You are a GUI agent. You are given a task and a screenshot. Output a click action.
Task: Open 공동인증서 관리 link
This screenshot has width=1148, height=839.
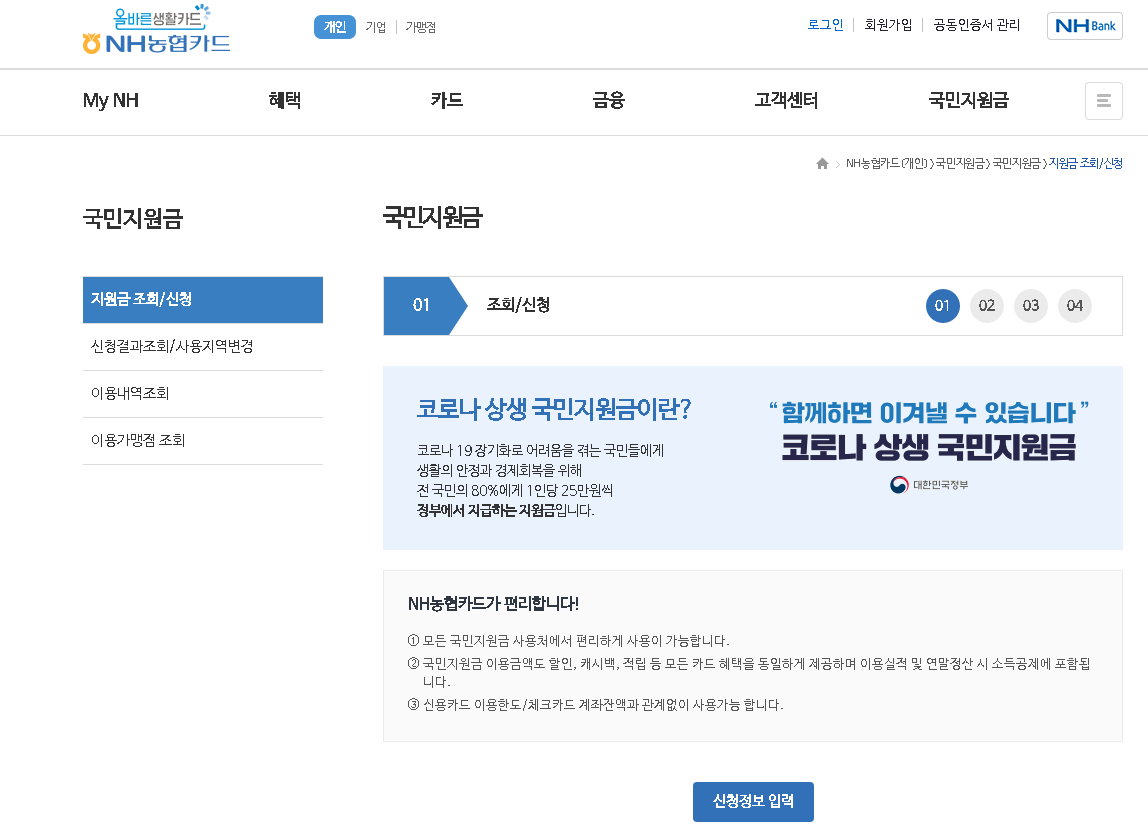[976, 25]
